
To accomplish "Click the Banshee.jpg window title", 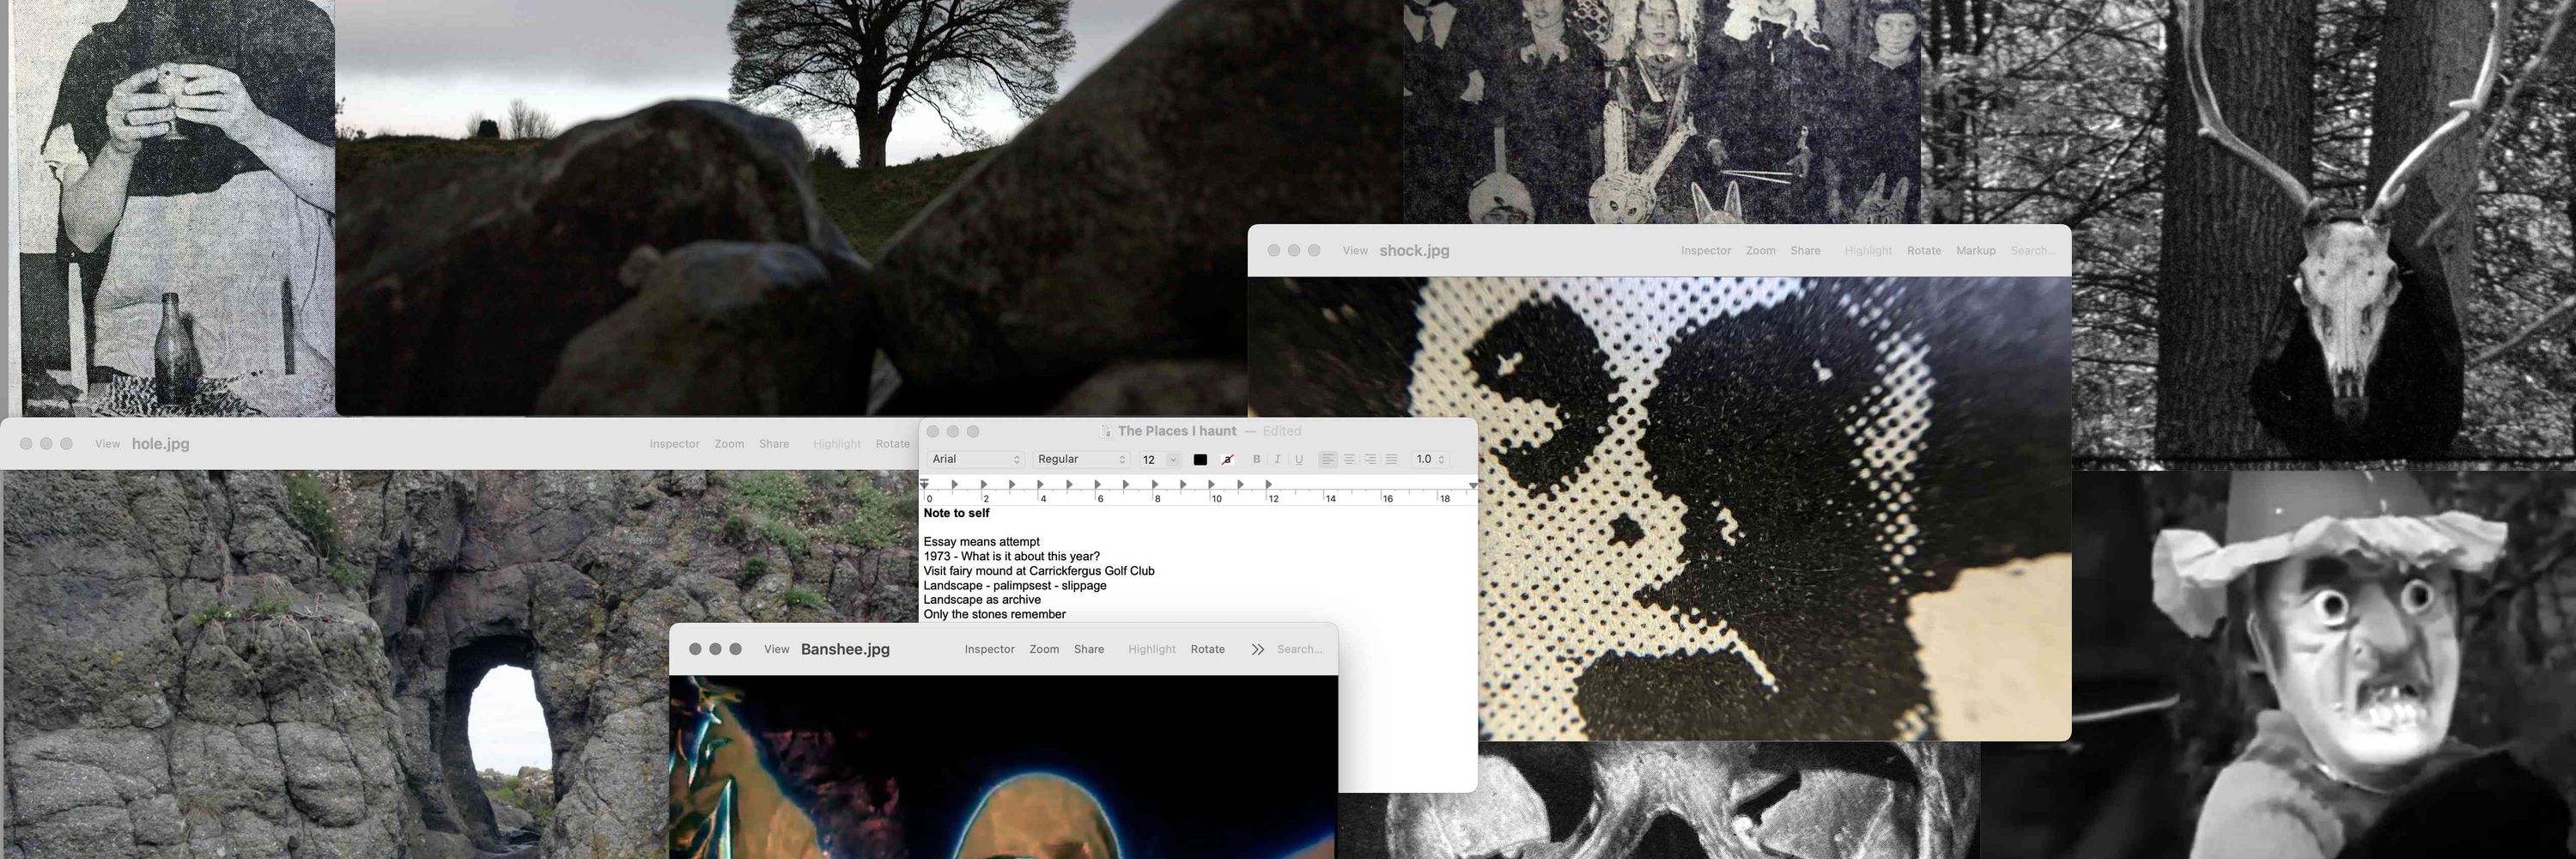I will click(845, 649).
